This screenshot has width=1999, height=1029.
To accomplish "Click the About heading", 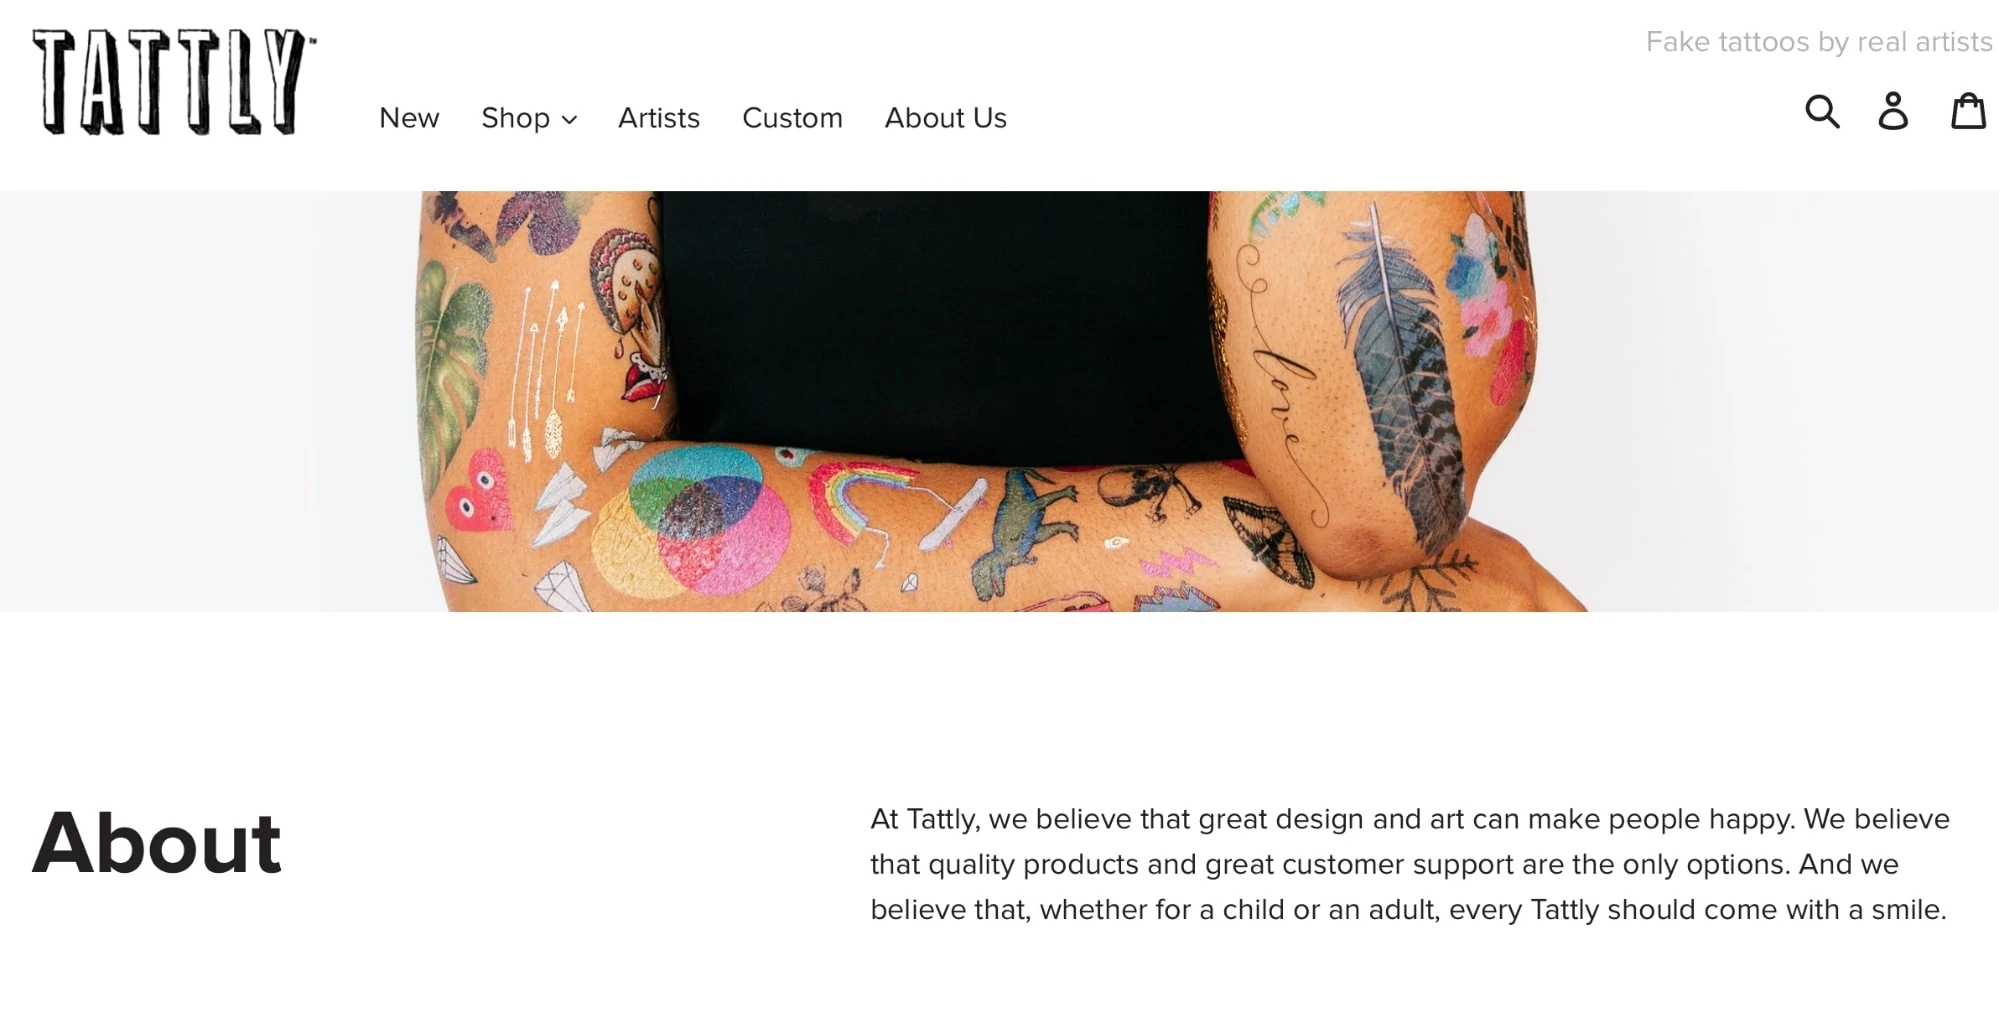I will click(x=157, y=843).
